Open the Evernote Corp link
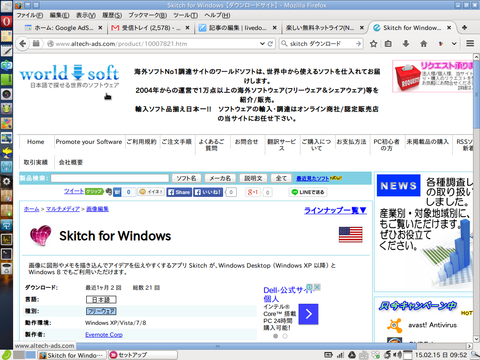 click(x=104, y=335)
